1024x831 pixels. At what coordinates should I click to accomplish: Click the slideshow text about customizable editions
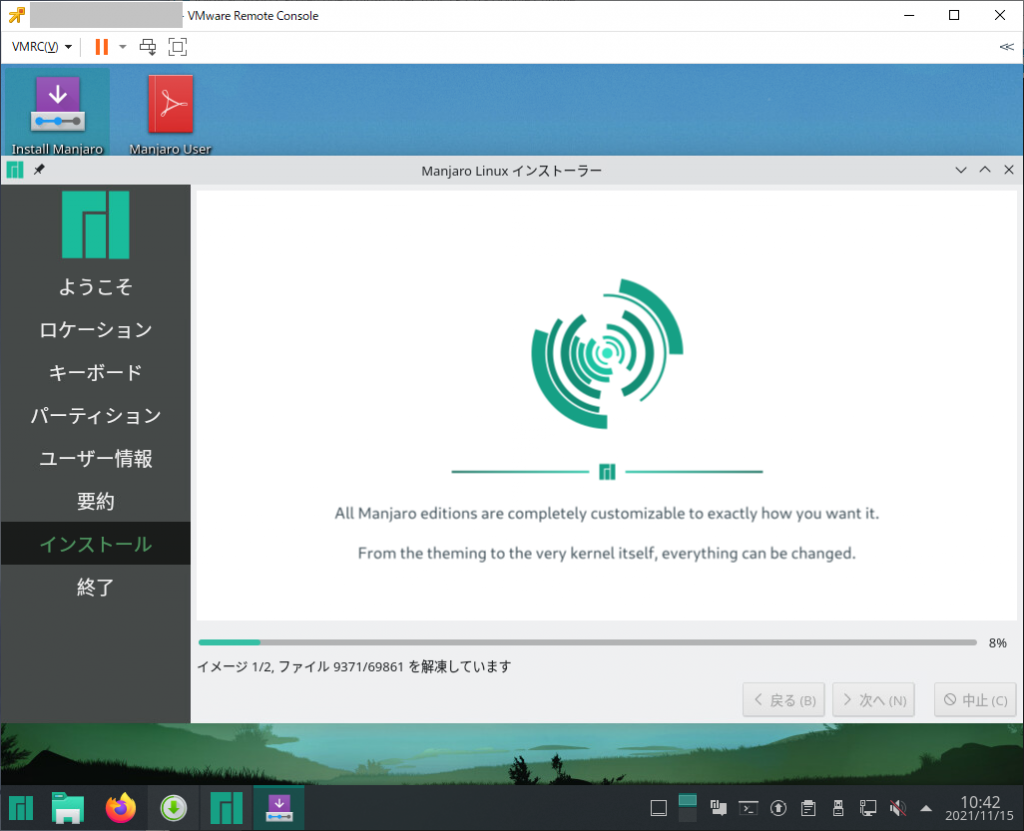(x=607, y=513)
